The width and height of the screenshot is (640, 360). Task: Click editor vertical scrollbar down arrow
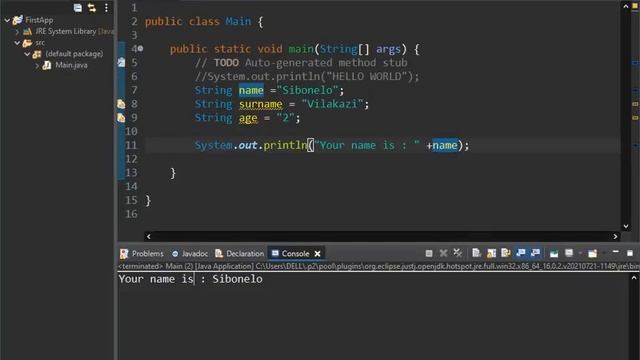[x=625, y=227]
